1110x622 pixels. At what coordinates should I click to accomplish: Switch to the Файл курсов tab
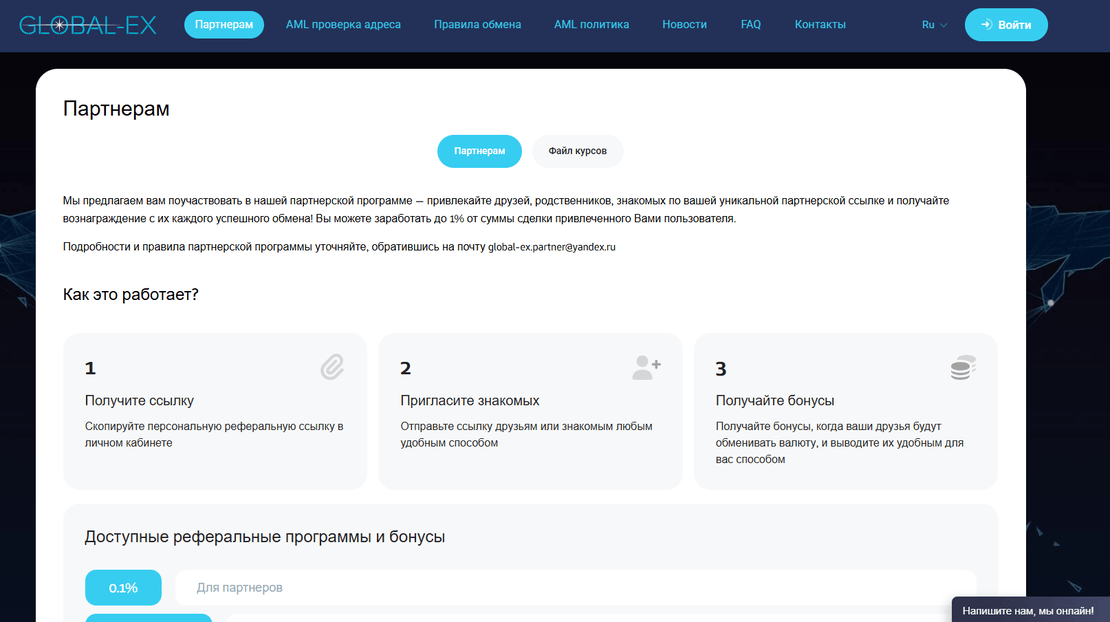577,151
